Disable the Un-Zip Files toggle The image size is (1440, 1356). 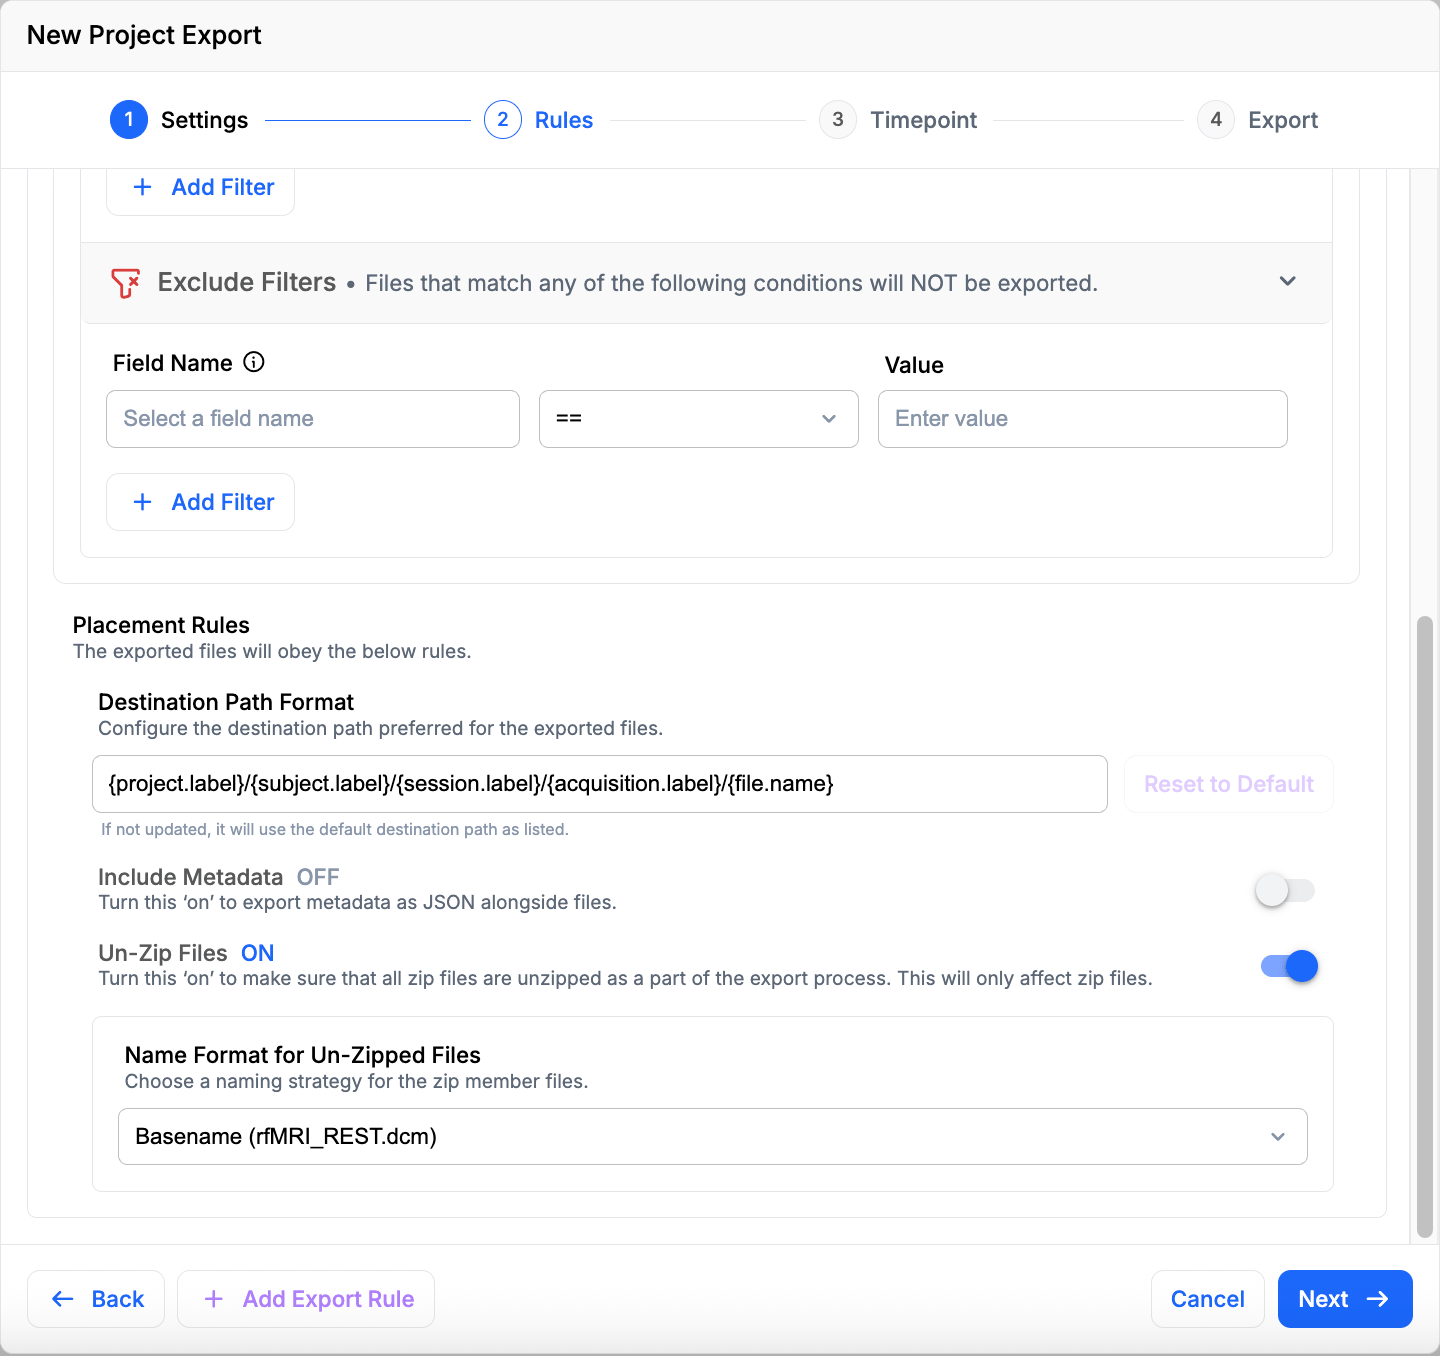(x=1288, y=966)
